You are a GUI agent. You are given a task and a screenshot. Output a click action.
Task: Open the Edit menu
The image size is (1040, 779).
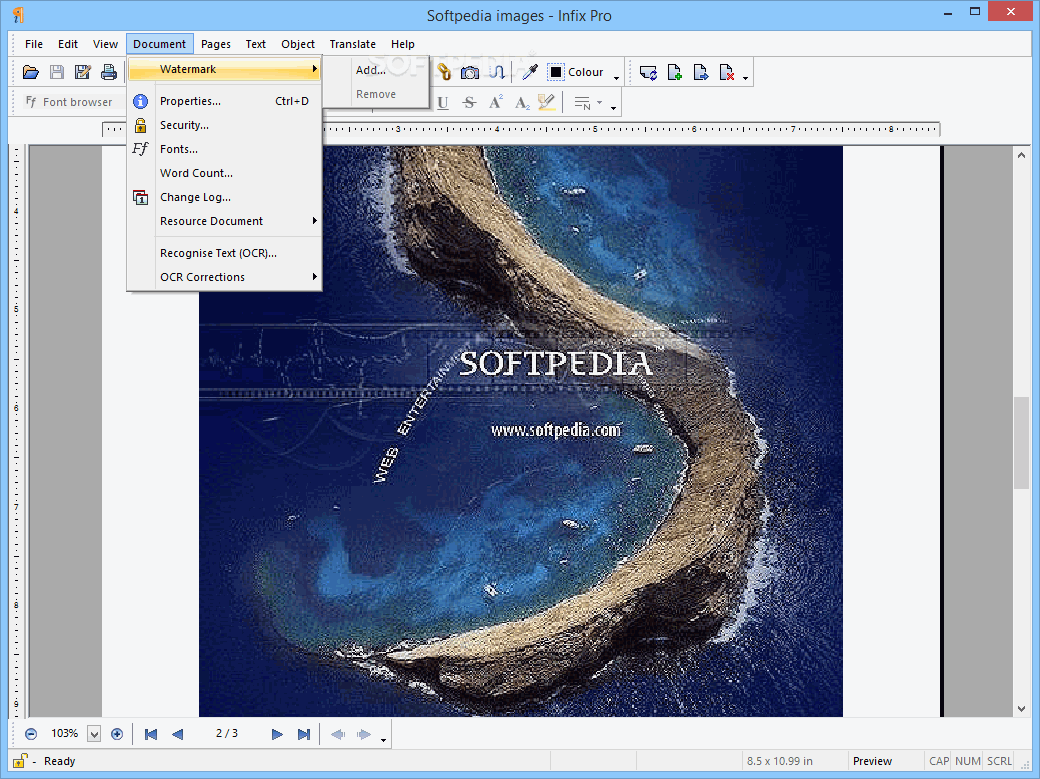coord(68,44)
